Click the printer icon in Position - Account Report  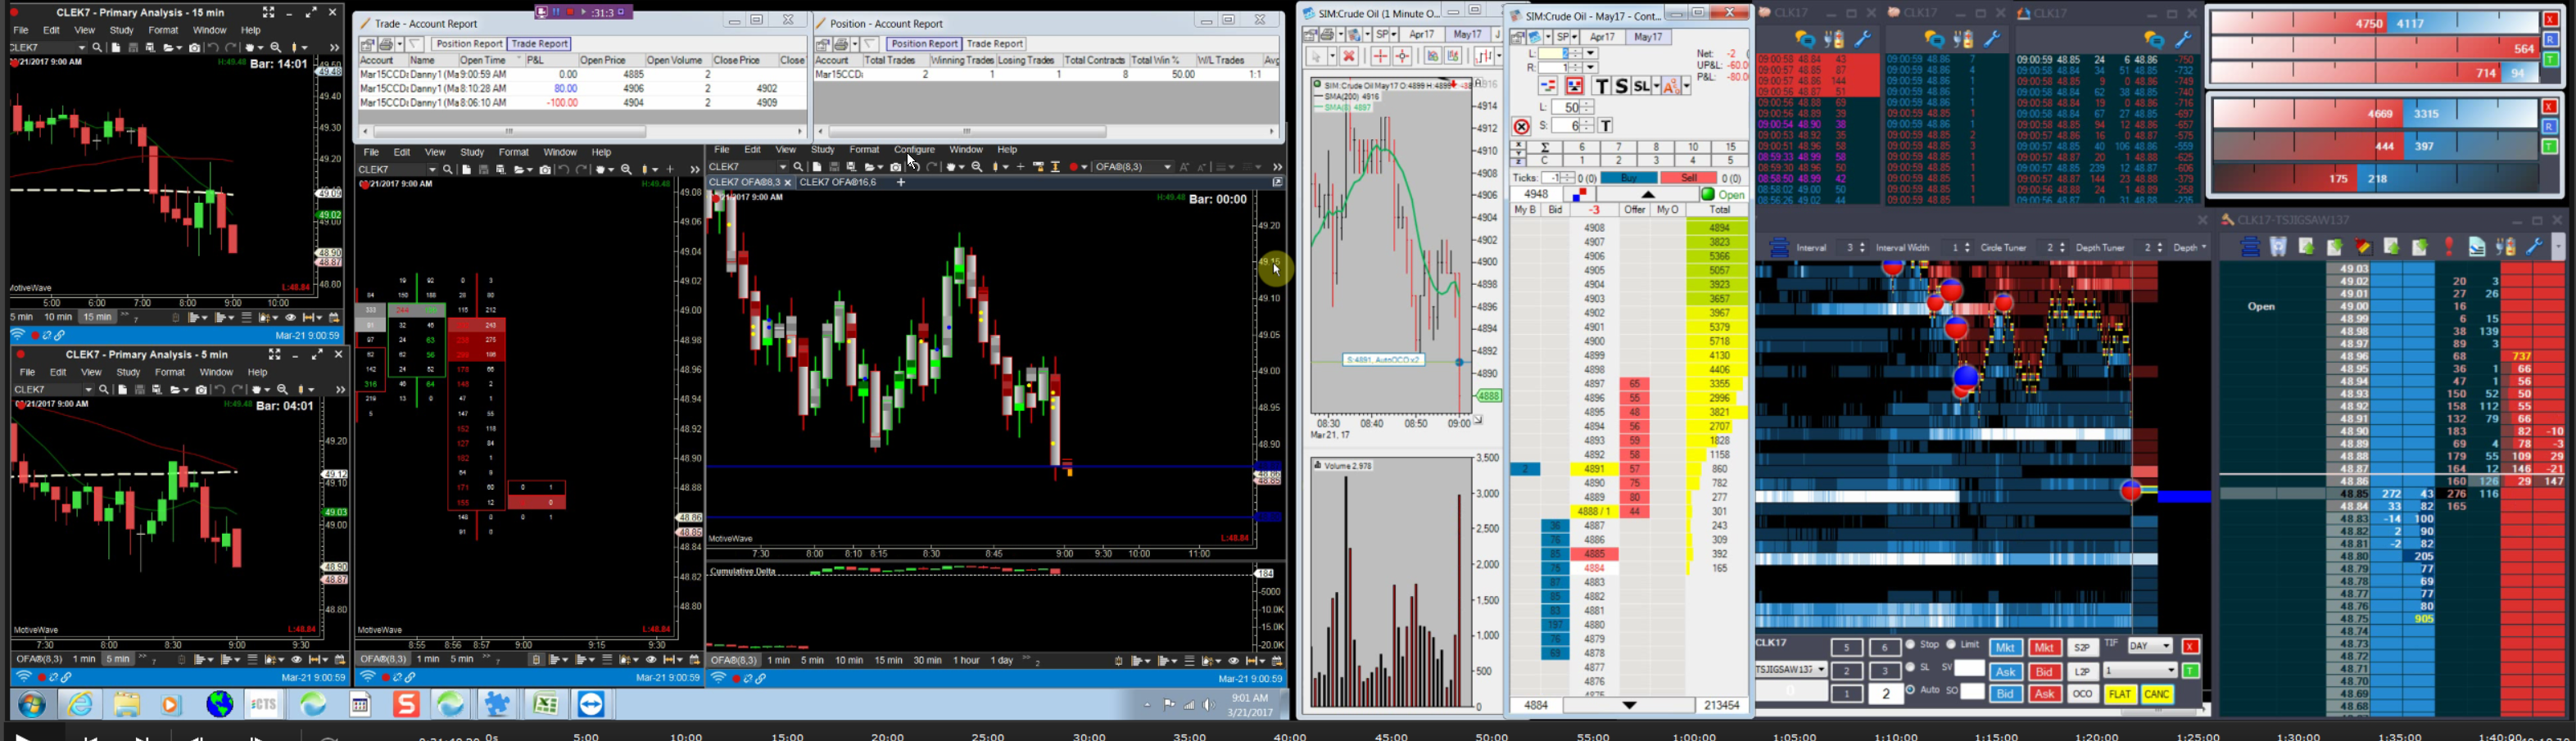pos(841,44)
